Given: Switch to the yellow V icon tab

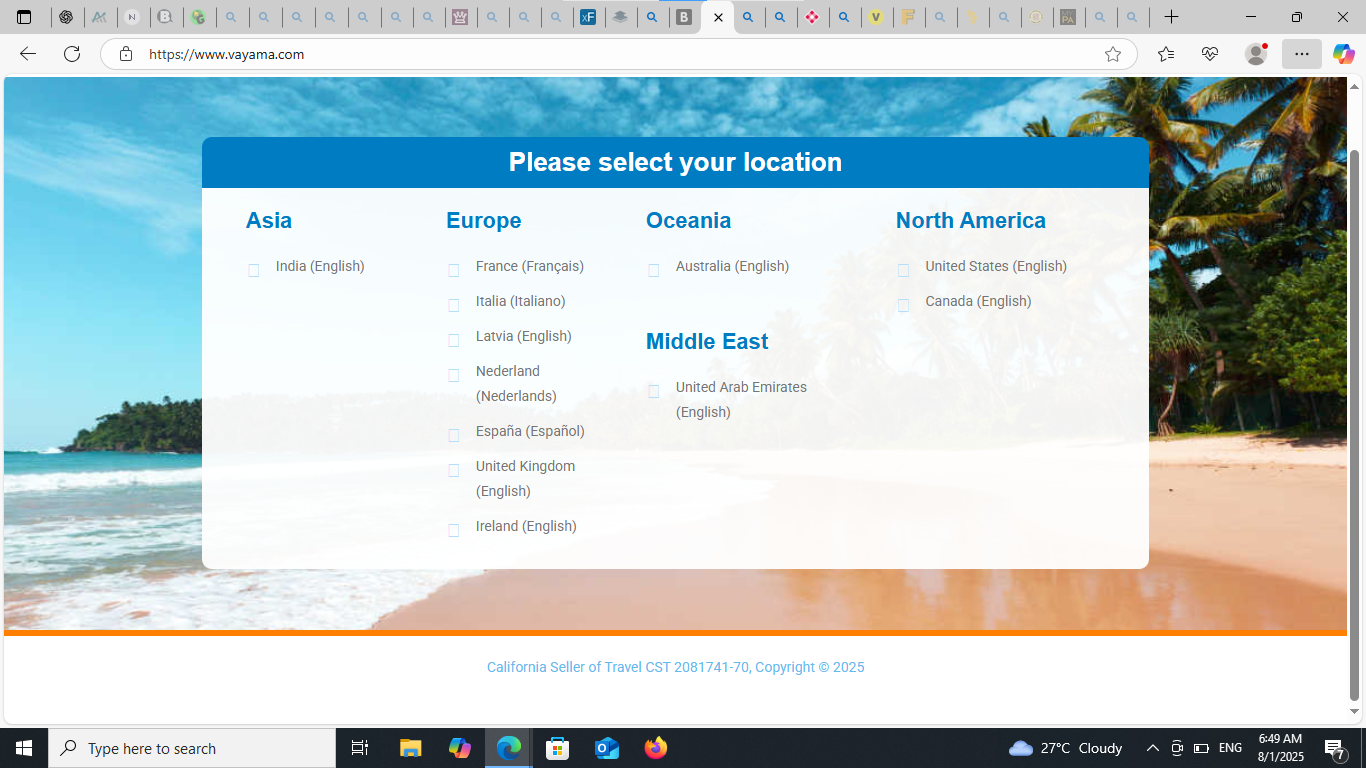Looking at the screenshot, I should tap(876, 17).
